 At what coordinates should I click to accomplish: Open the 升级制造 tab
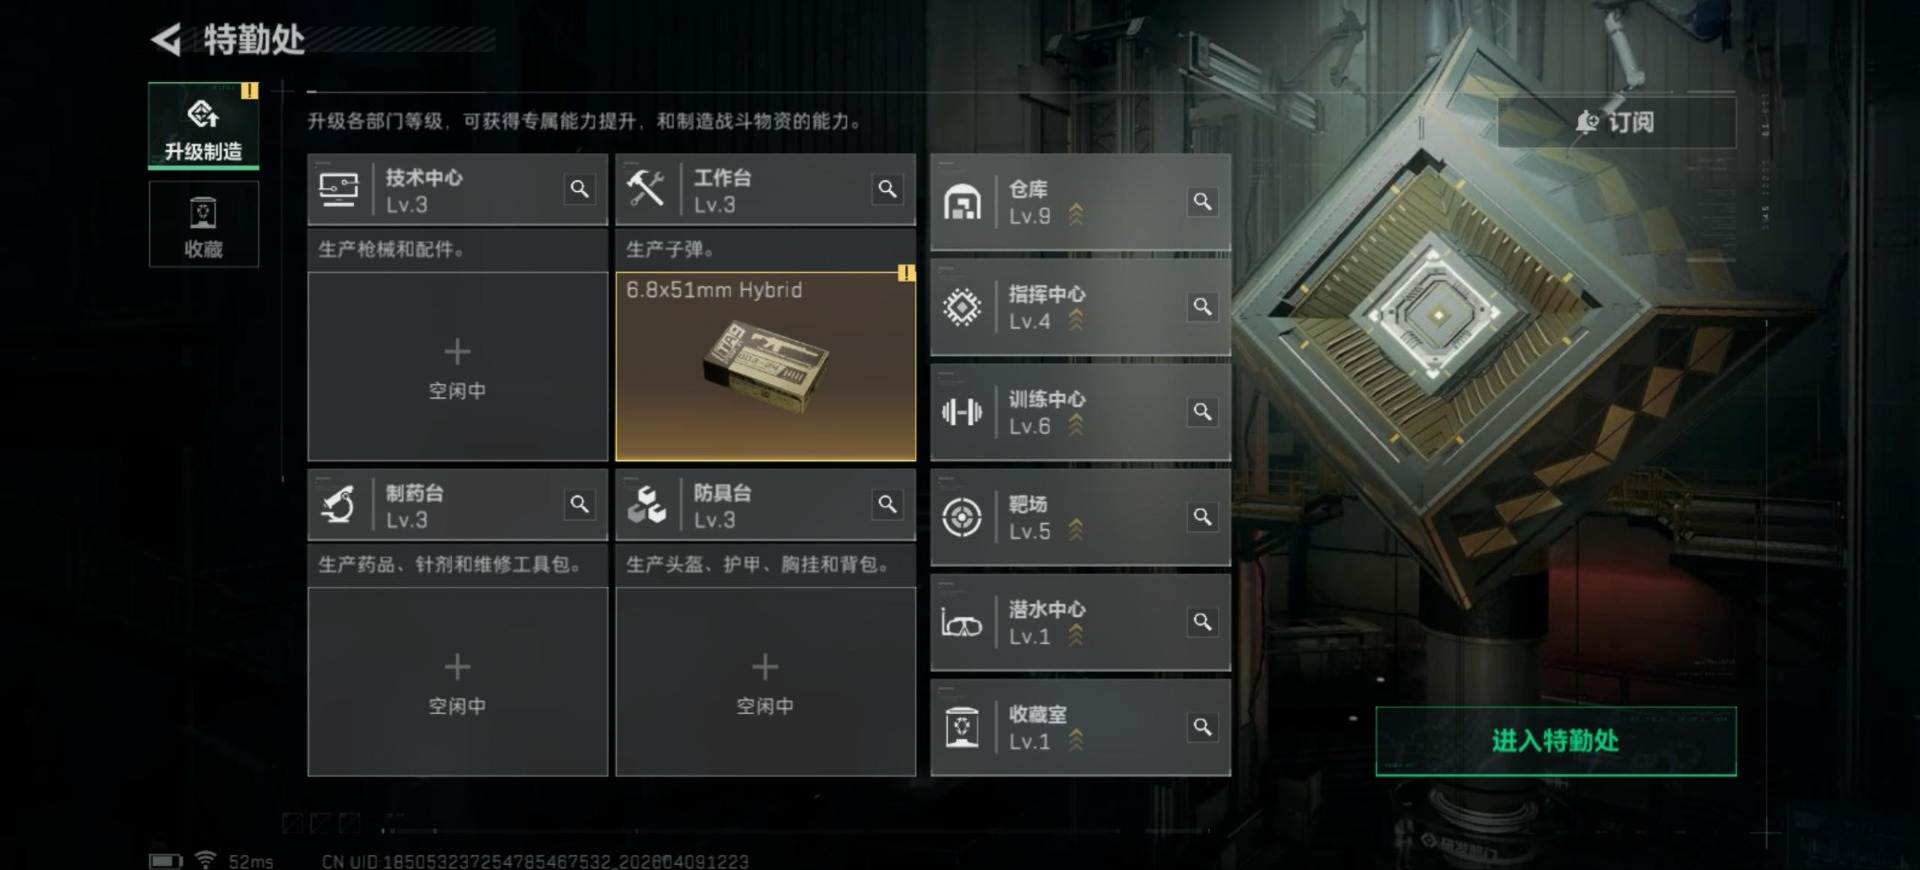pos(204,126)
